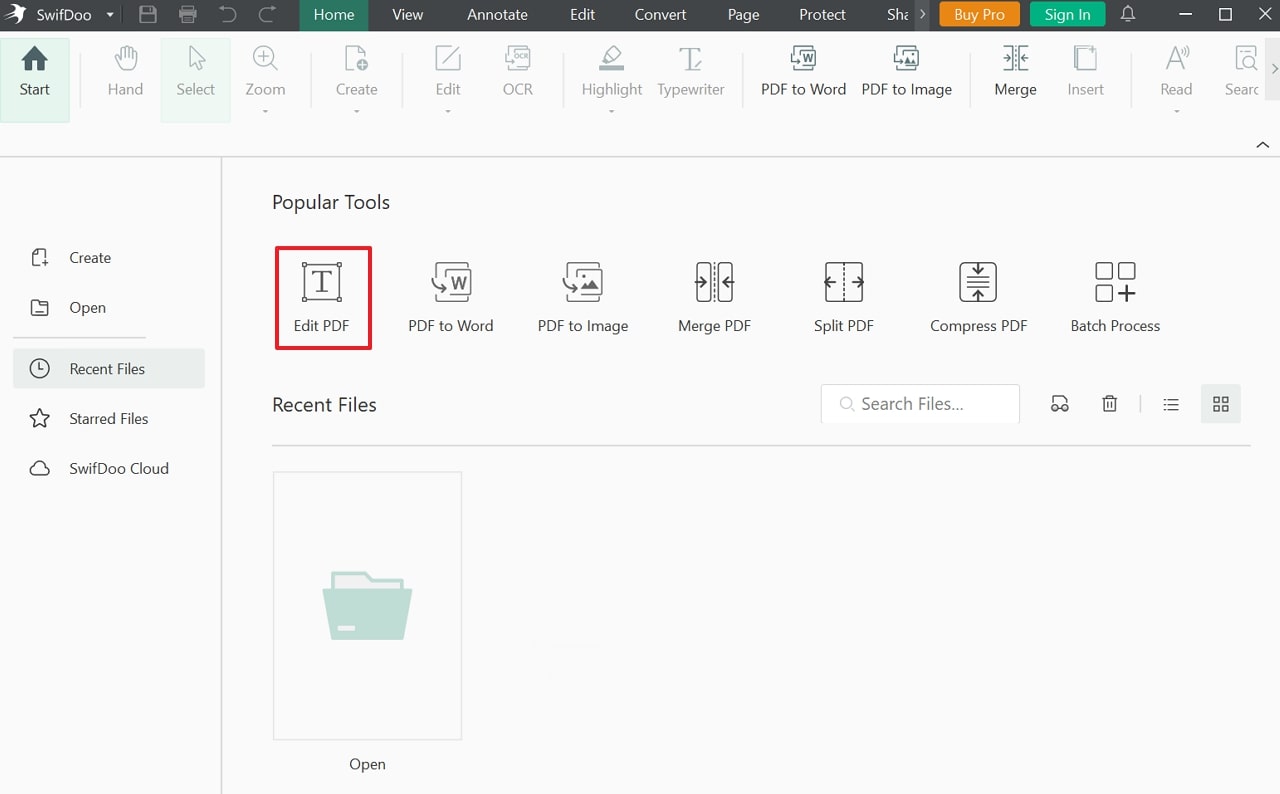Click the Open folder thumbnail
Screen dimensions: 1280x794
pyautogui.click(x=367, y=606)
